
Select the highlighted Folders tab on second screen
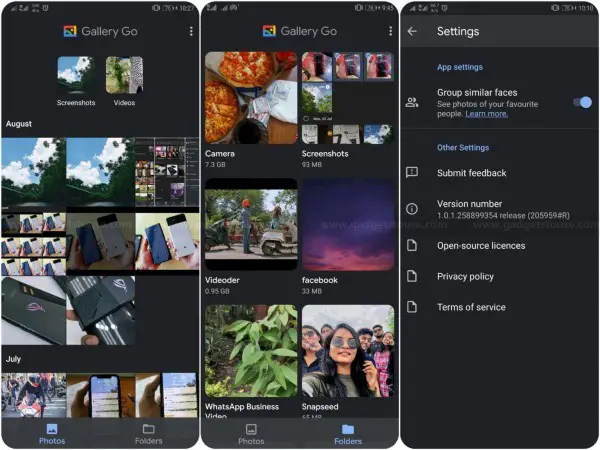pyautogui.click(x=348, y=434)
